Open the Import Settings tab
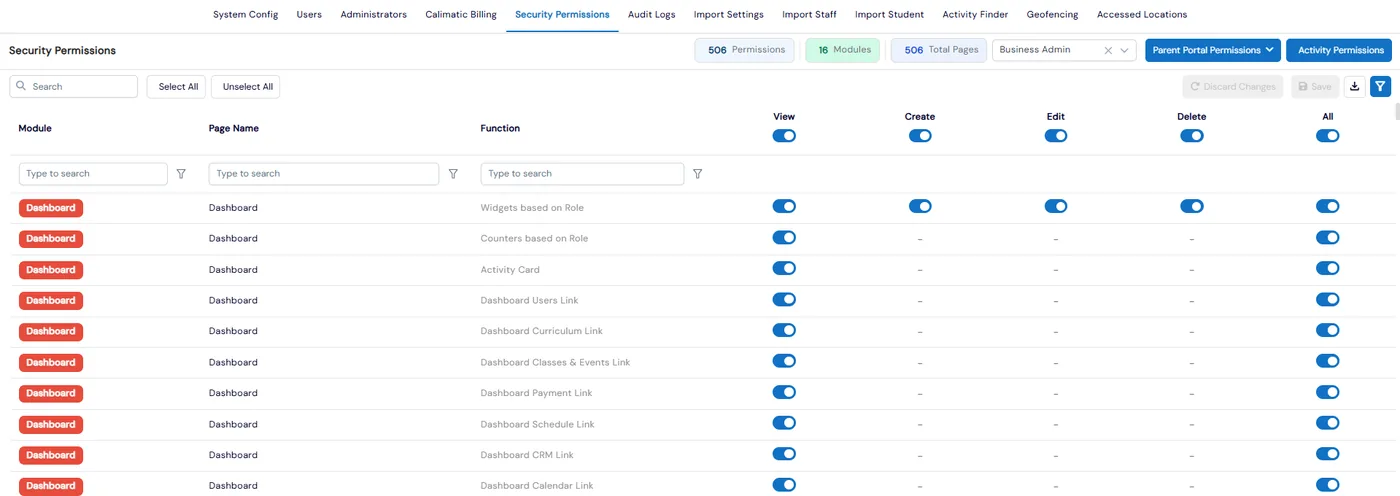The image size is (1400, 496). tap(729, 15)
